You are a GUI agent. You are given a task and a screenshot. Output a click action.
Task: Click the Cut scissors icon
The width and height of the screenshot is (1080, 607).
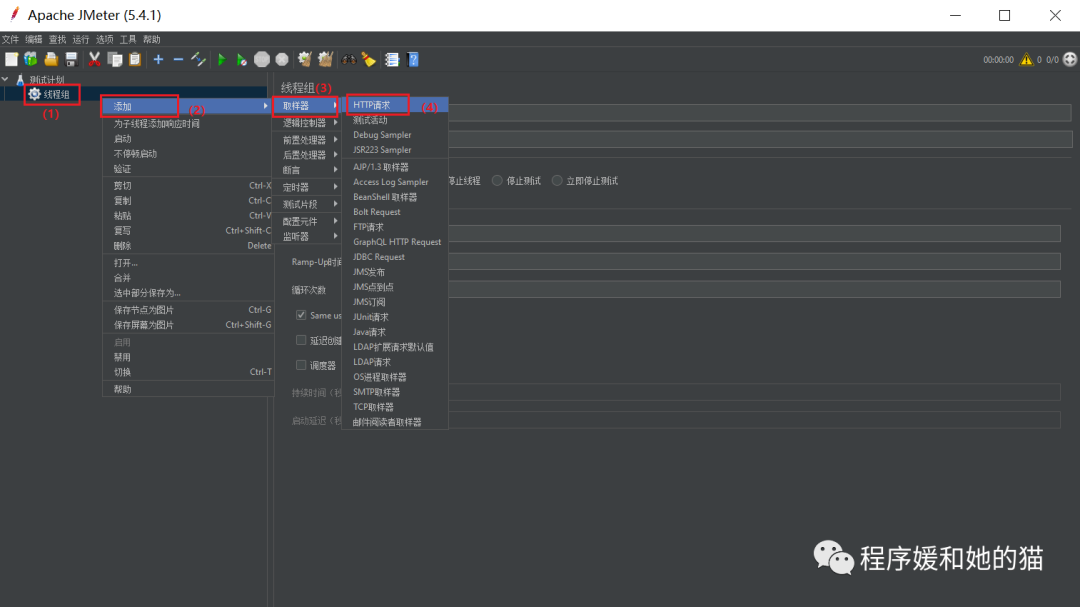(x=94, y=60)
